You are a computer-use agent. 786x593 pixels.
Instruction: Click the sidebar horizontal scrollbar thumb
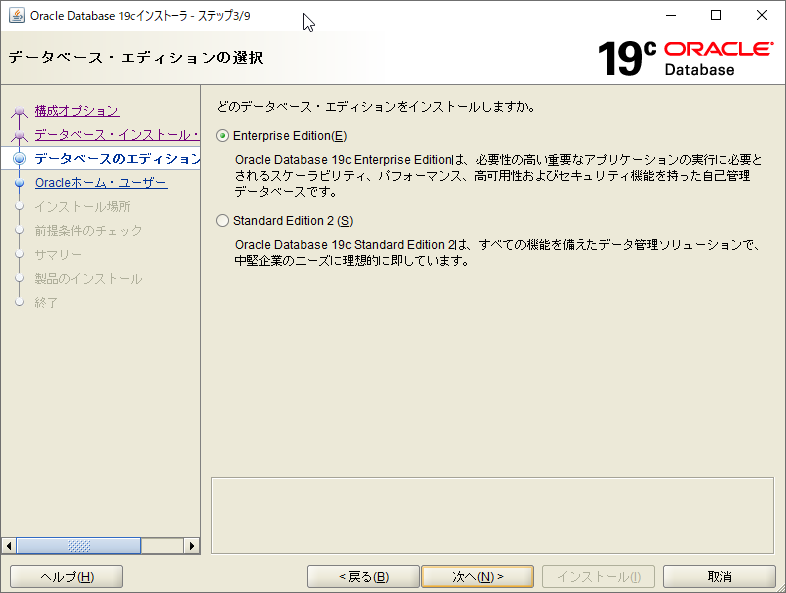pyautogui.click(x=79, y=545)
